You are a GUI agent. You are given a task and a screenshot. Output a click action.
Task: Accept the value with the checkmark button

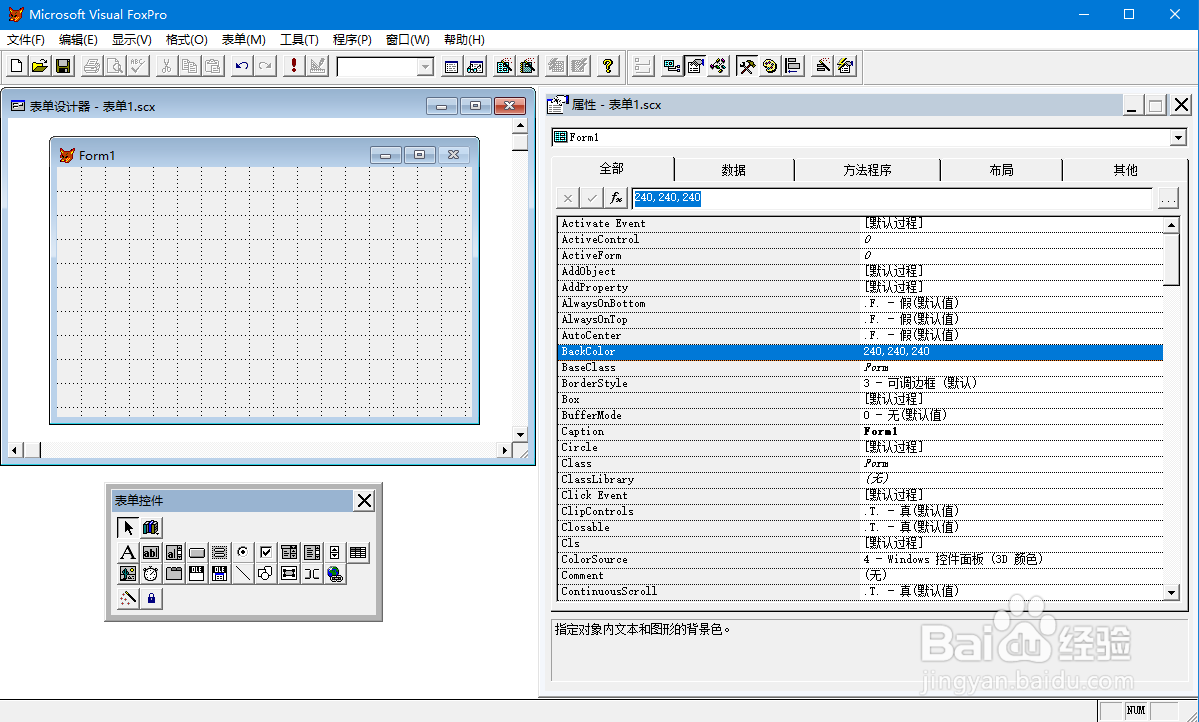click(591, 198)
